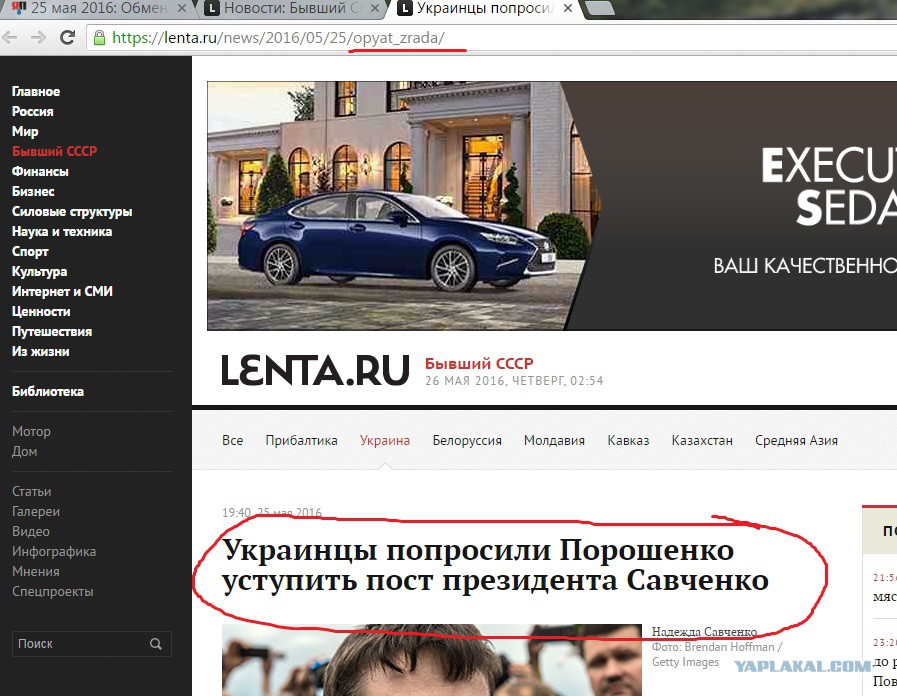Close the 'Украинцы попросил' tab
897x696 pixels.
click(x=568, y=9)
